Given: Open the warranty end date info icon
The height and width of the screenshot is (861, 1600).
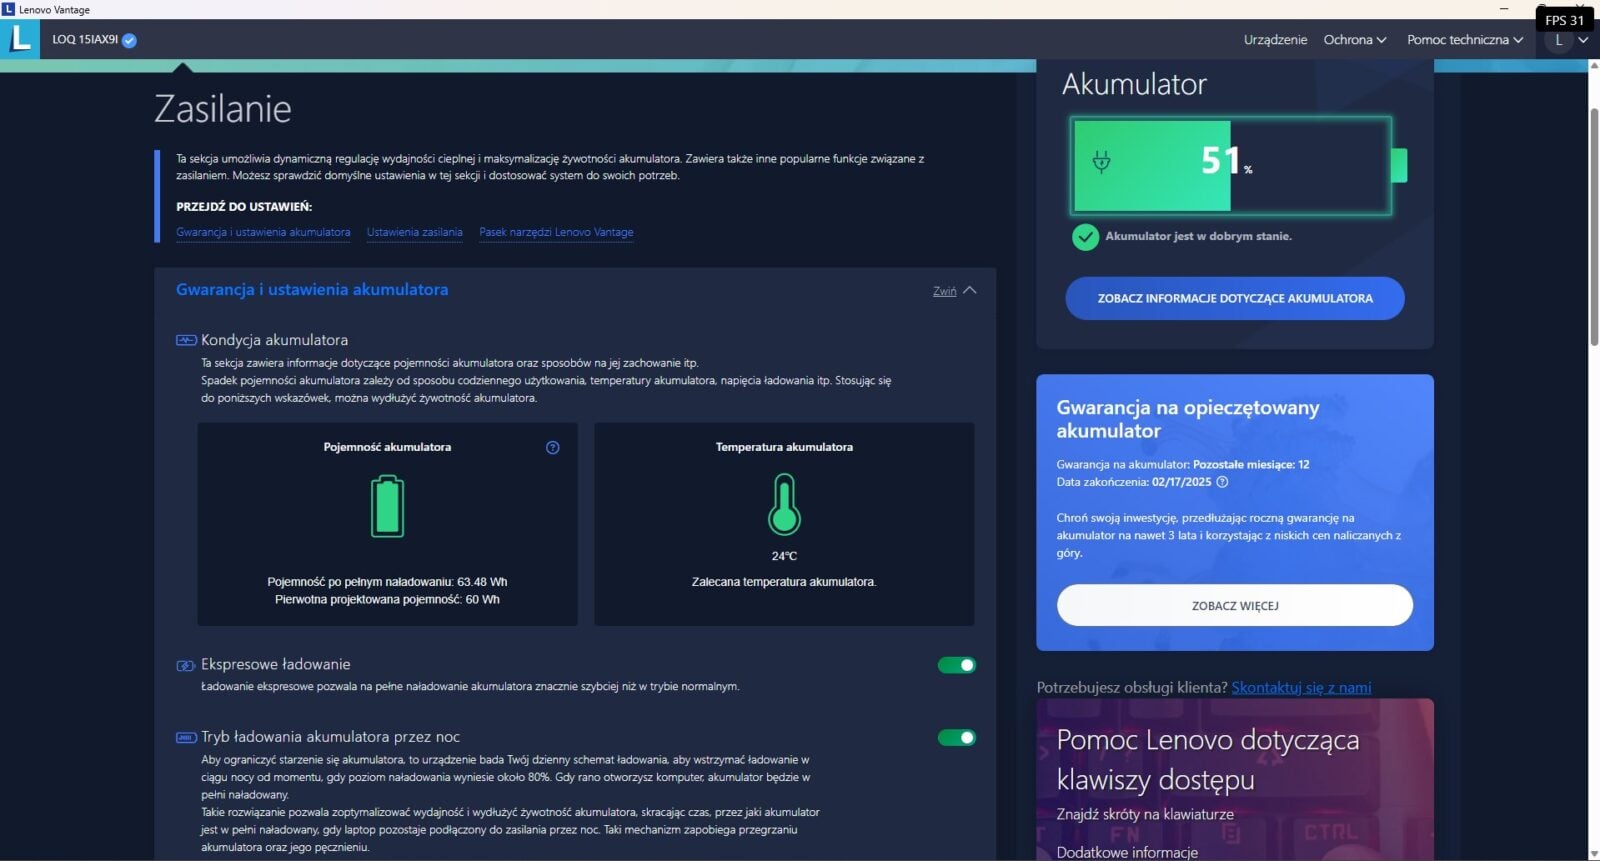Looking at the screenshot, I should click(1222, 482).
